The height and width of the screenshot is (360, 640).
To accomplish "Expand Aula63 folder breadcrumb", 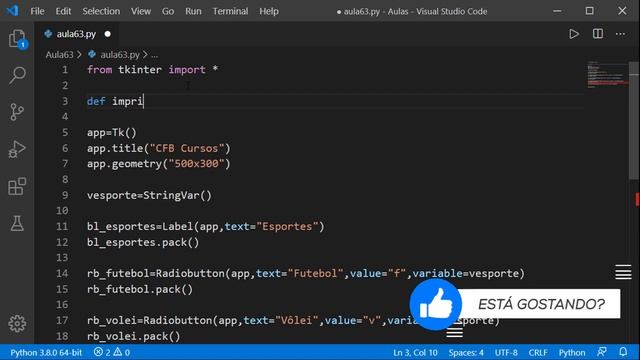I will [60, 54].
